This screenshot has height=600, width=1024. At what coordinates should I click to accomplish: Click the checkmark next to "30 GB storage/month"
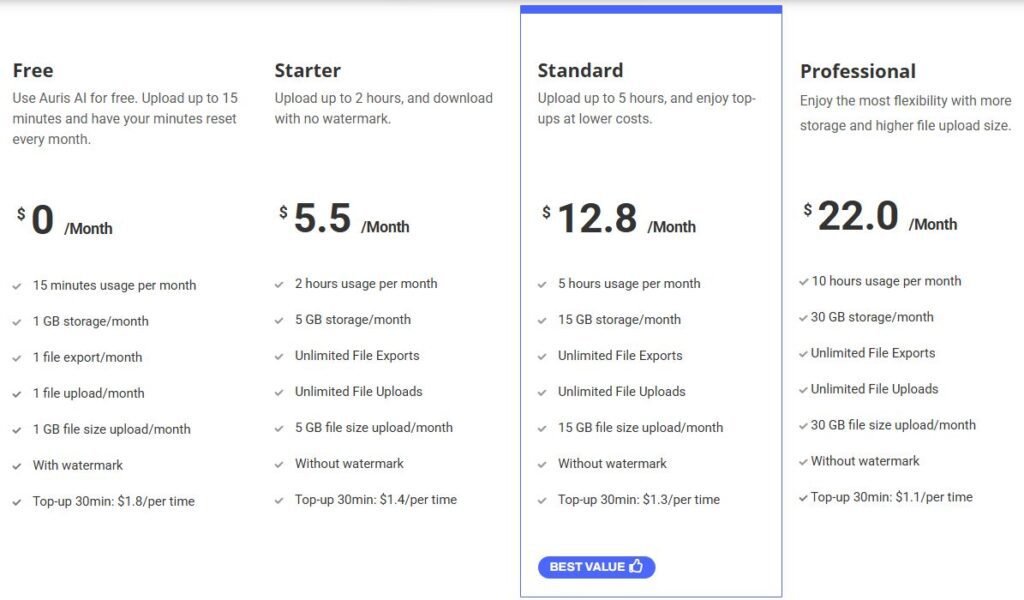coord(804,318)
